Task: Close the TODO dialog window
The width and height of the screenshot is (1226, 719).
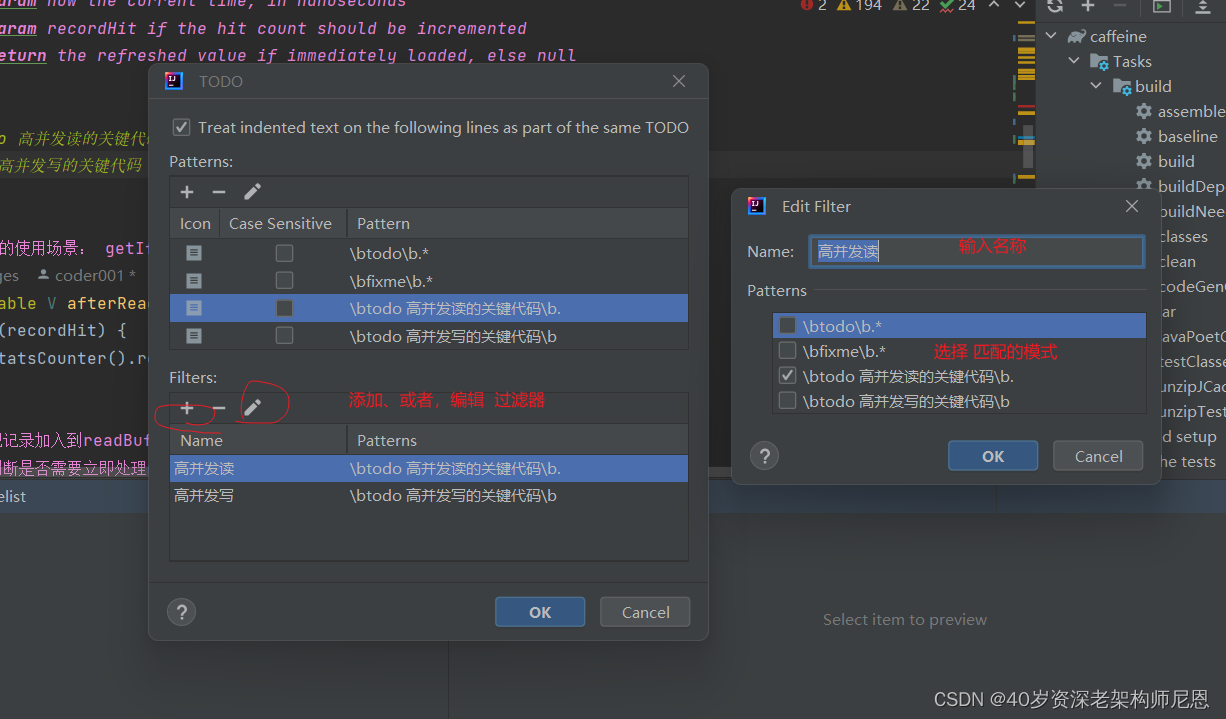Action: [x=679, y=81]
